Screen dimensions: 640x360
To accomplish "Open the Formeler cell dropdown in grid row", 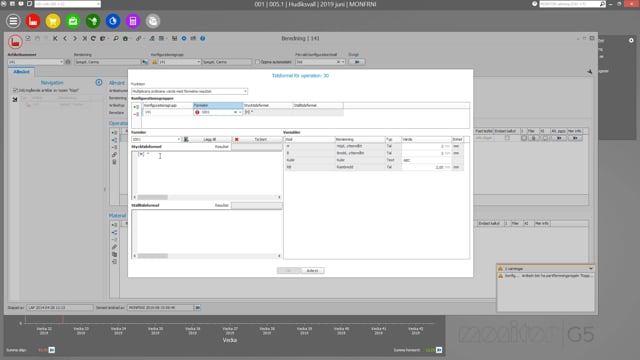I will coord(240,112).
